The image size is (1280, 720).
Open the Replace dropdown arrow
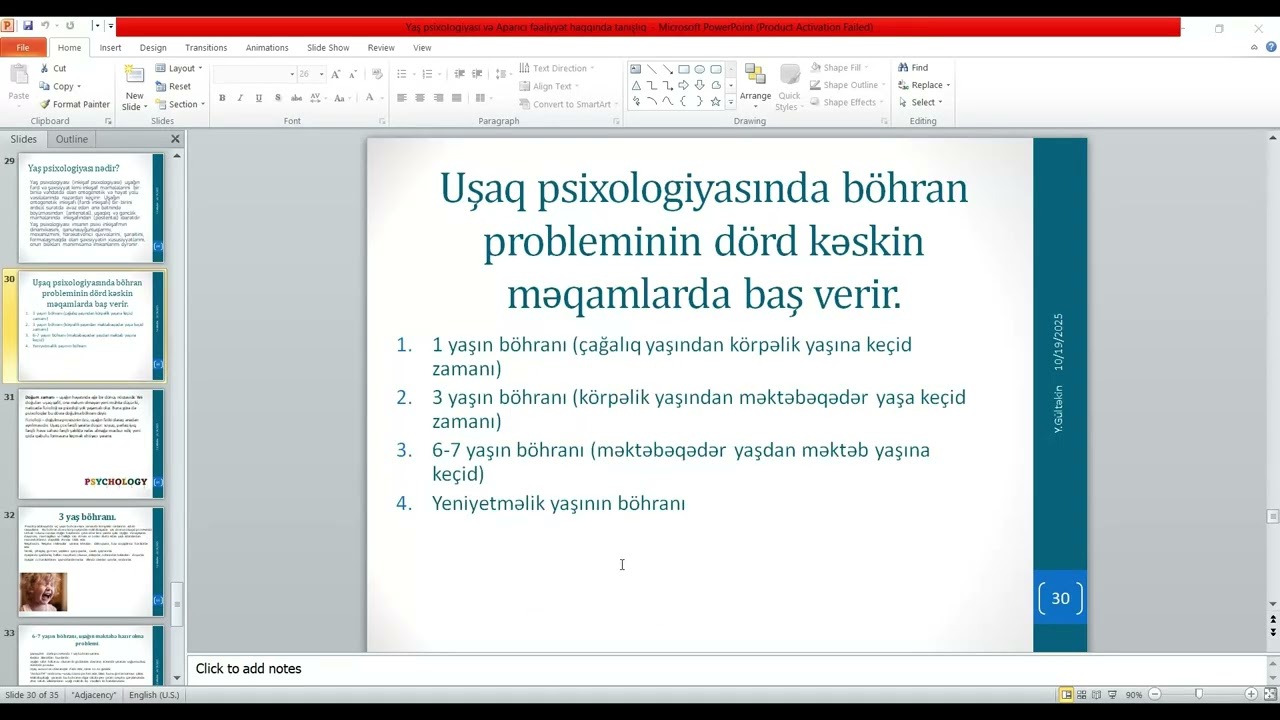point(948,86)
